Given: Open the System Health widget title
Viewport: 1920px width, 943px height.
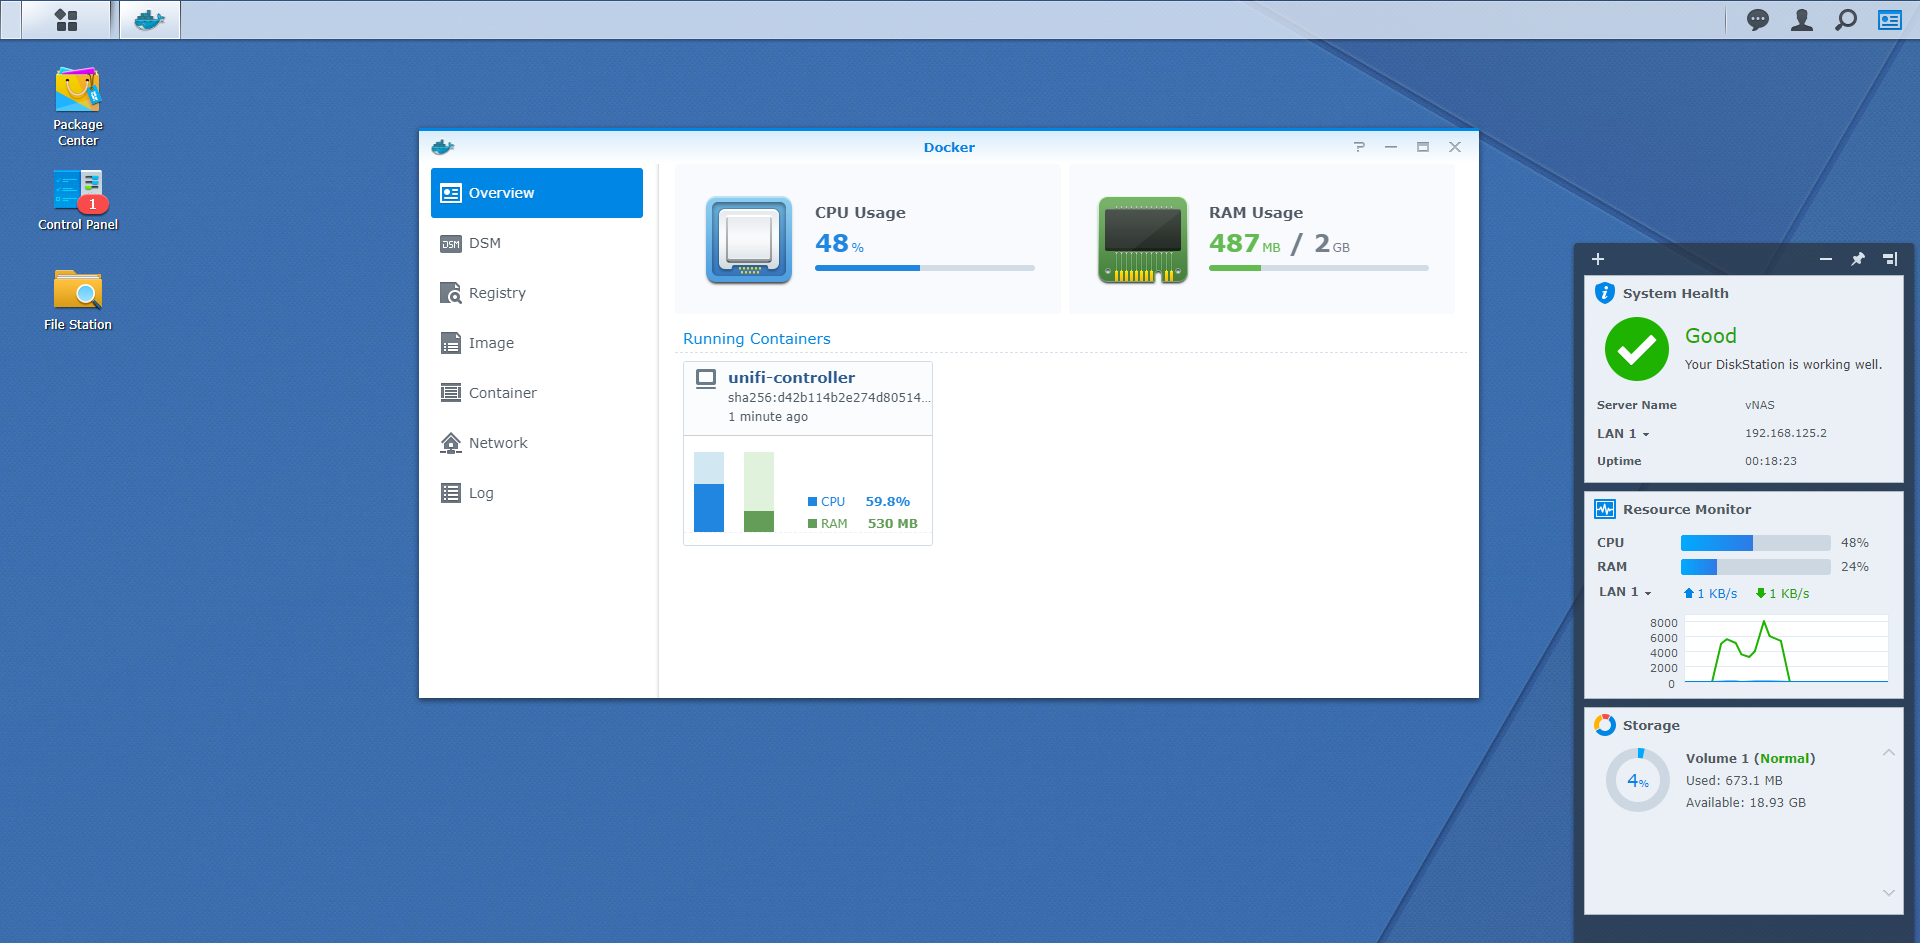Looking at the screenshot, I should coord(1675,293).
